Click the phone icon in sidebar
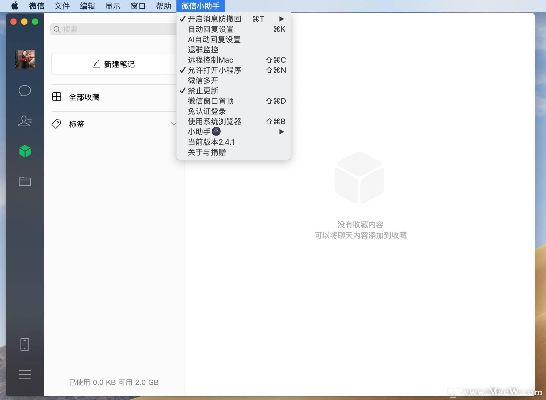 click(25, 344)
